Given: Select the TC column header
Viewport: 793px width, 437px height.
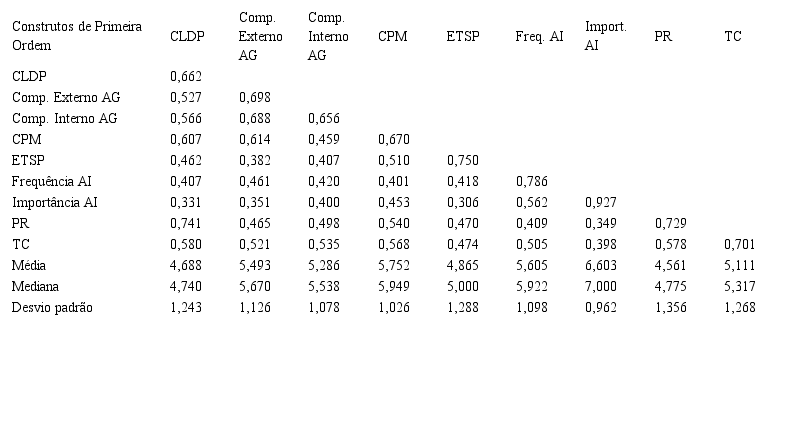Looking at the screenshot, I should pos(733,37).
